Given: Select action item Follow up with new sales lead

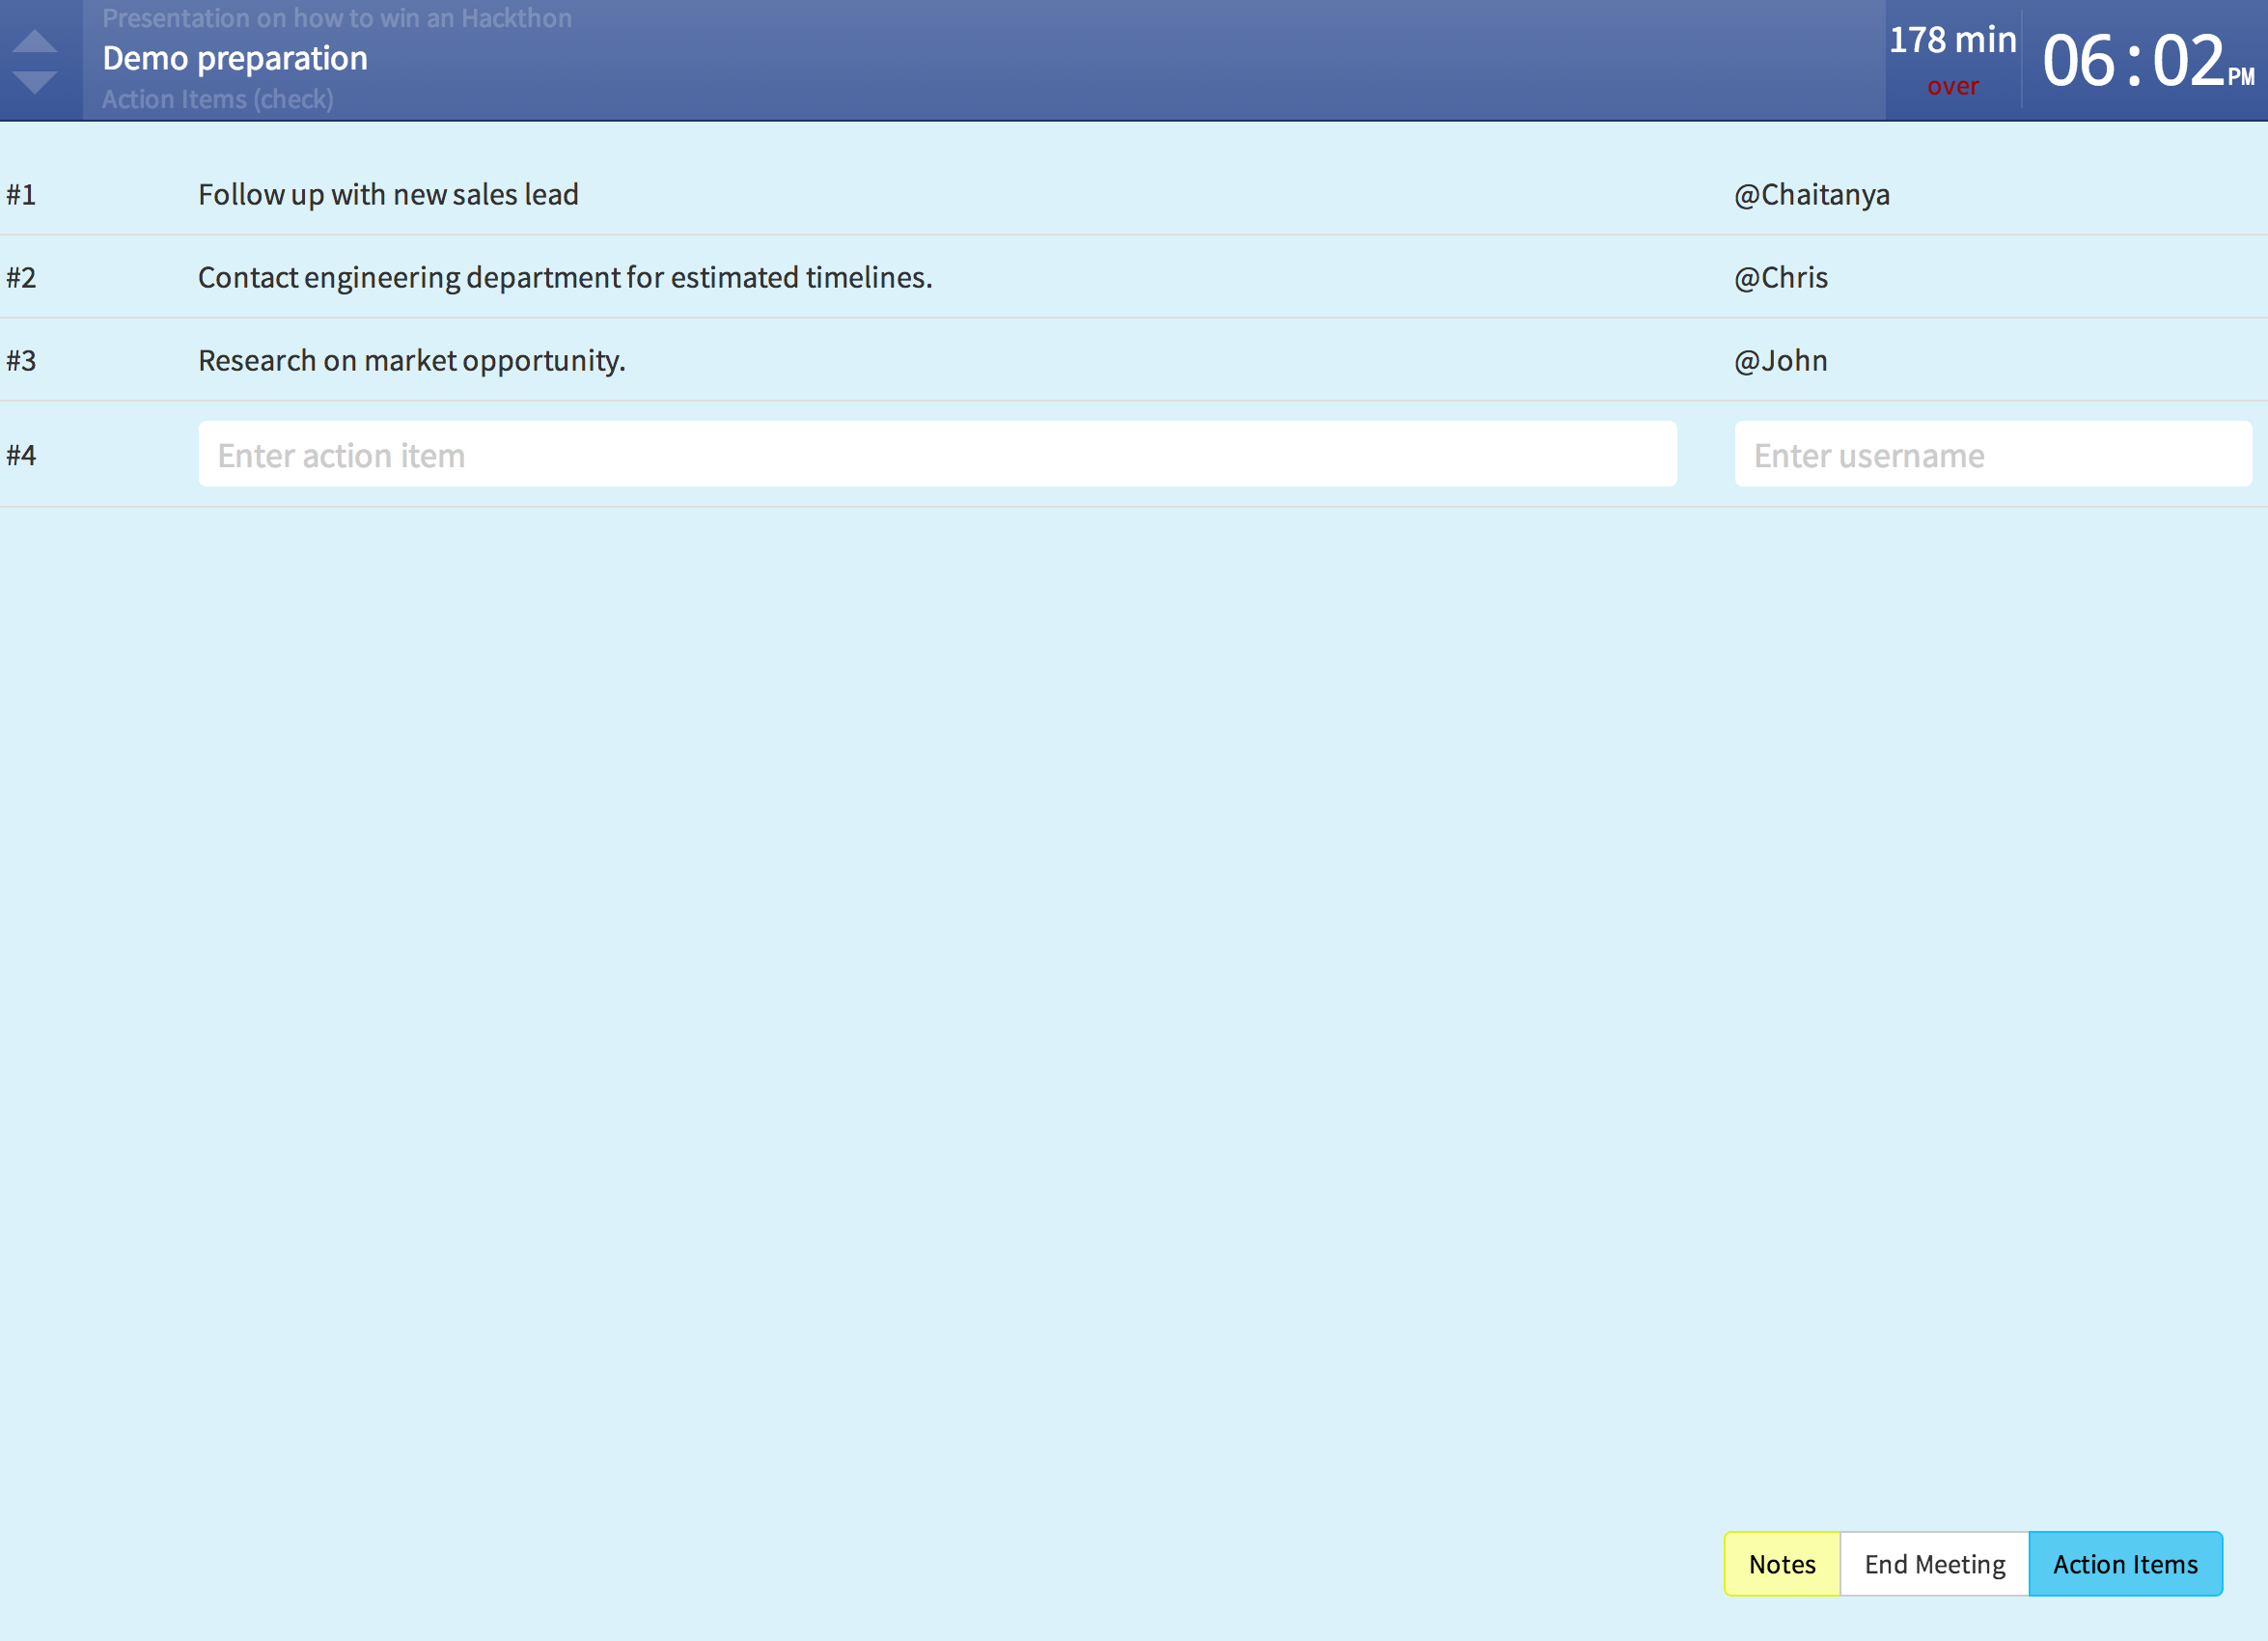Looking at the screenshot, I should (x=388, y=194).
